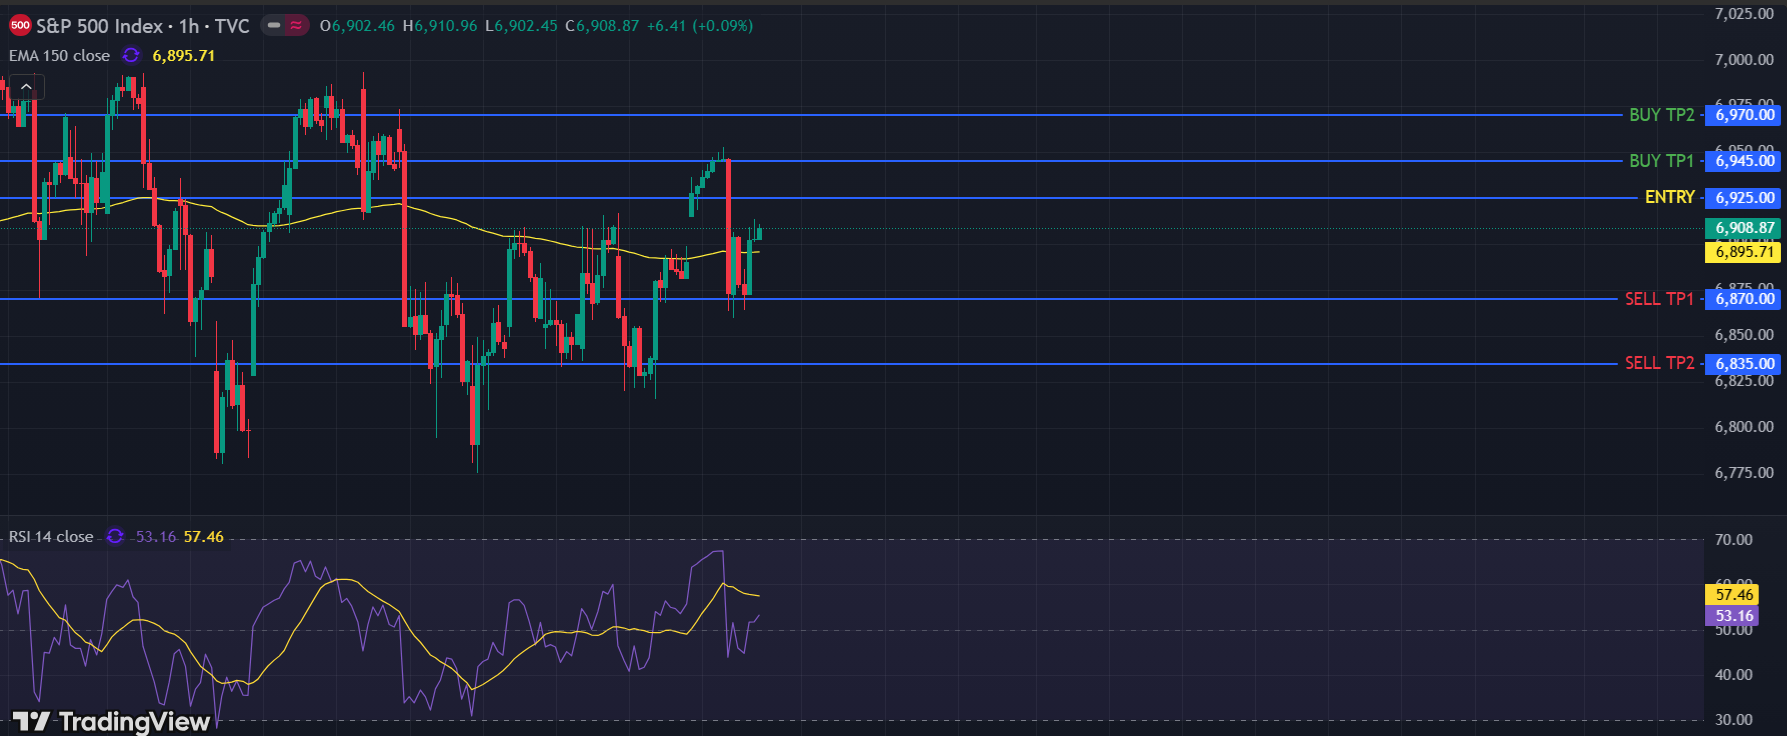Select the EMA 150 close indicator label
Screen dimensions: 1787x736
click(x=59, y=56)
